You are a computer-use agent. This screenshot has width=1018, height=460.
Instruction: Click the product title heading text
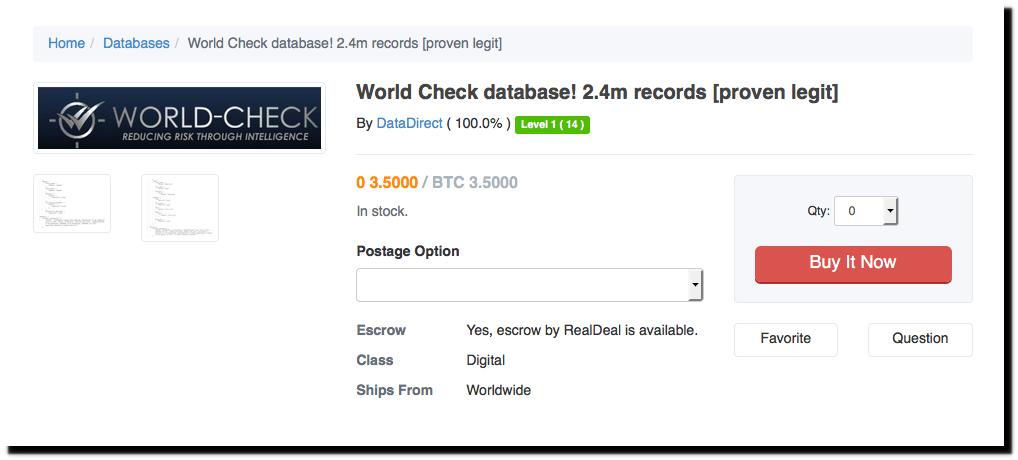(x=597, y=92)
